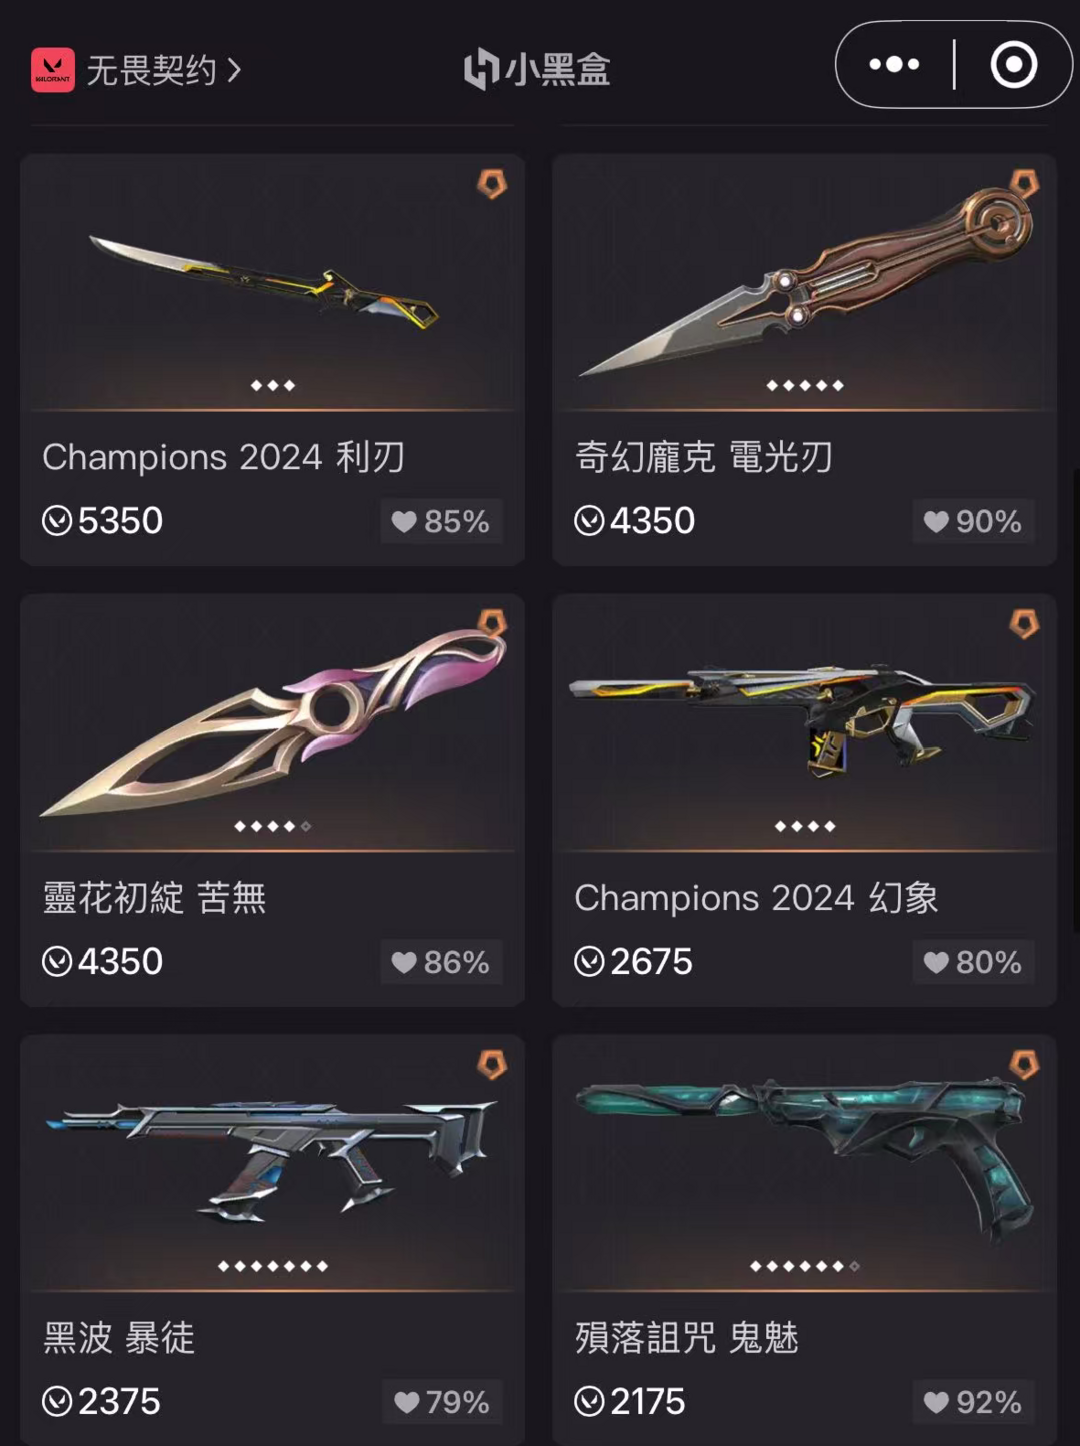Click orange badge on Champions 2024 利刃 card
This screenshot has width=1080, height=1446.
(492, 183)
